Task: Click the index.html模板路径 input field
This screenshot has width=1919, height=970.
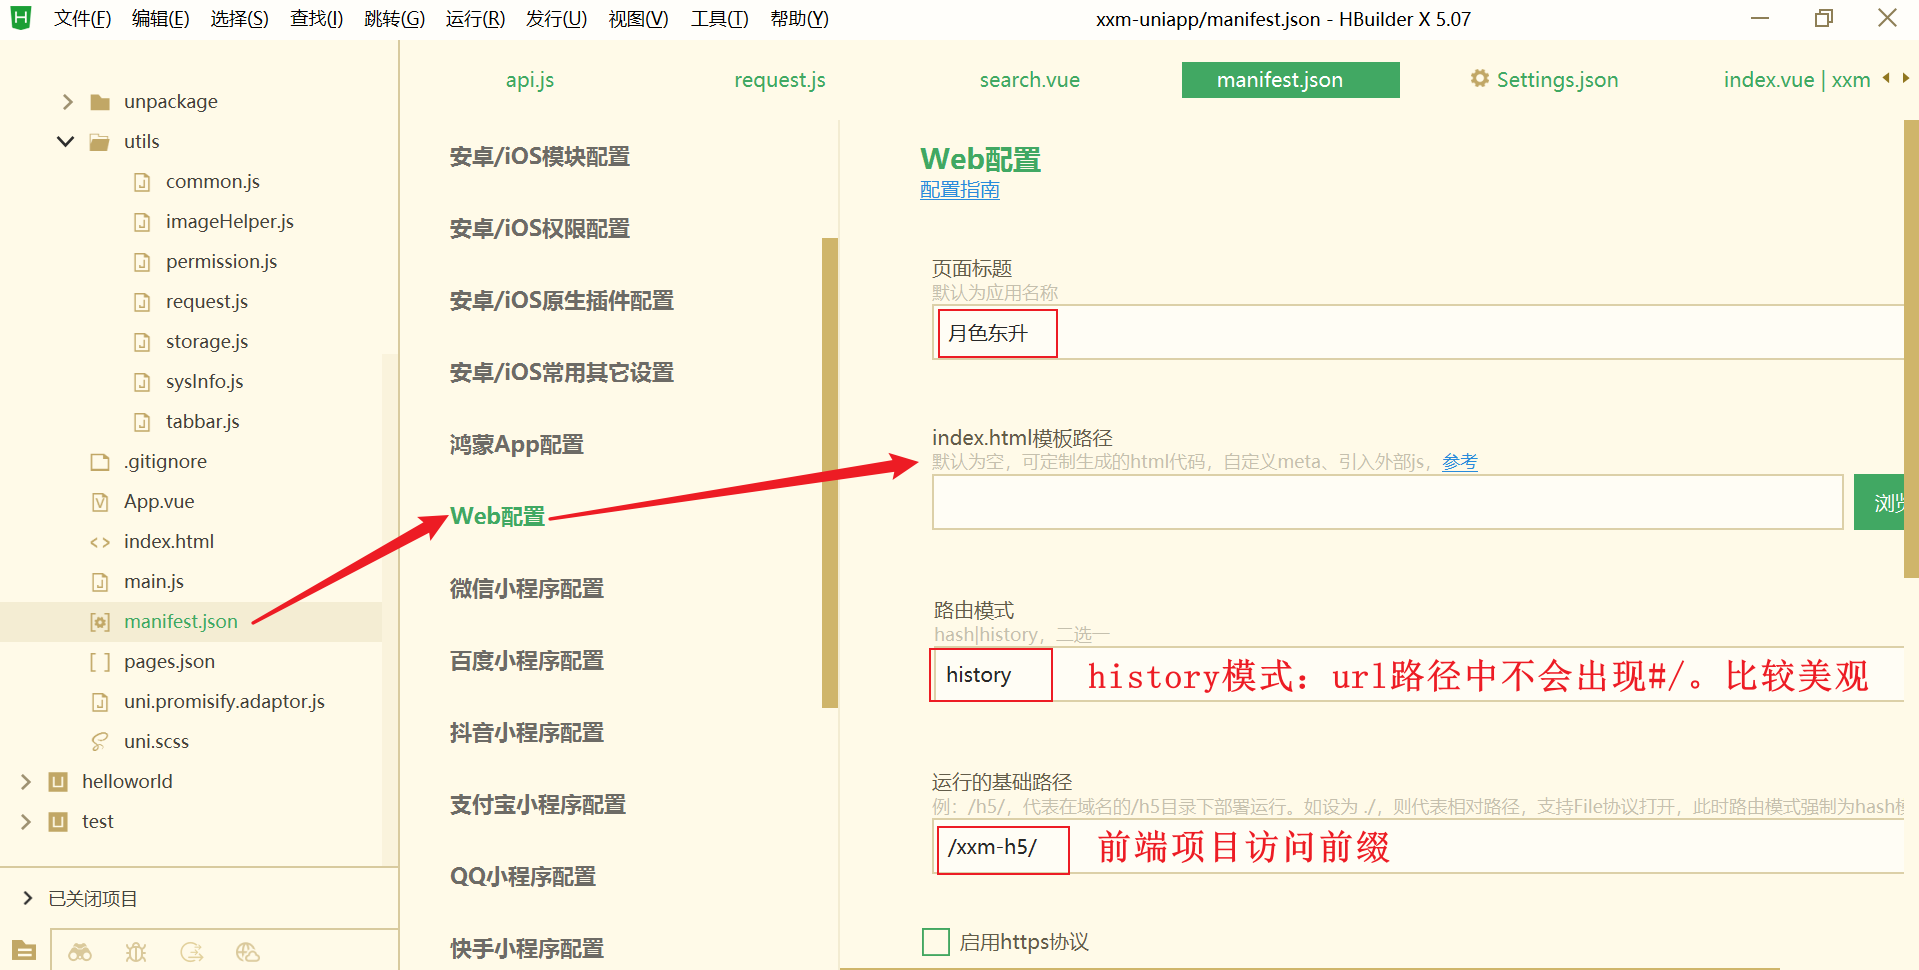Action: [1388, 502]
